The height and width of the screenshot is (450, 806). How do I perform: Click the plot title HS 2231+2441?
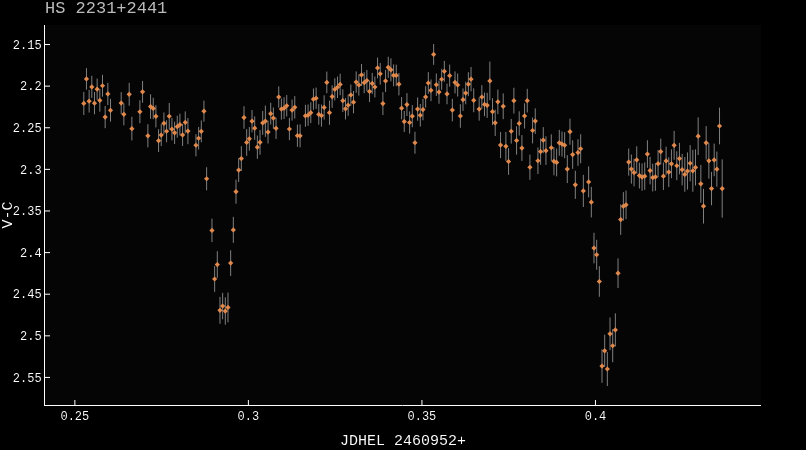click(x=106, y=9)
